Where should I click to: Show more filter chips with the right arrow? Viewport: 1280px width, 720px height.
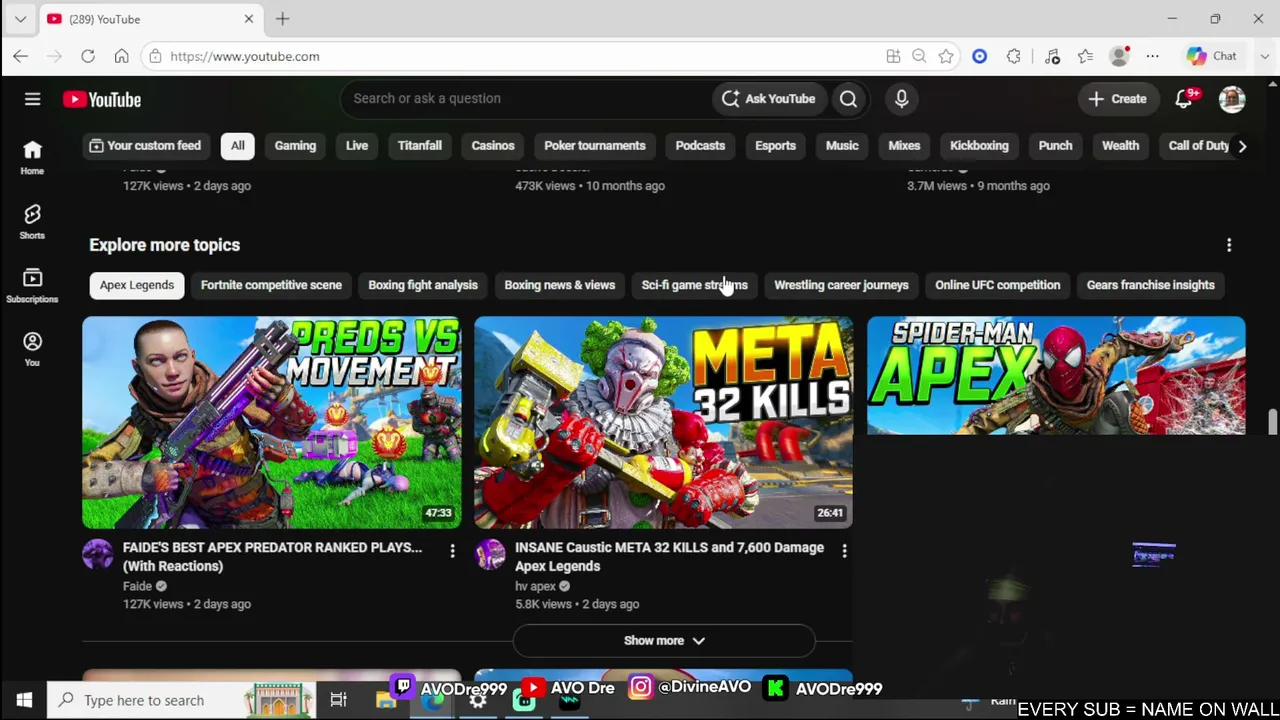[x=1242, y=146]
